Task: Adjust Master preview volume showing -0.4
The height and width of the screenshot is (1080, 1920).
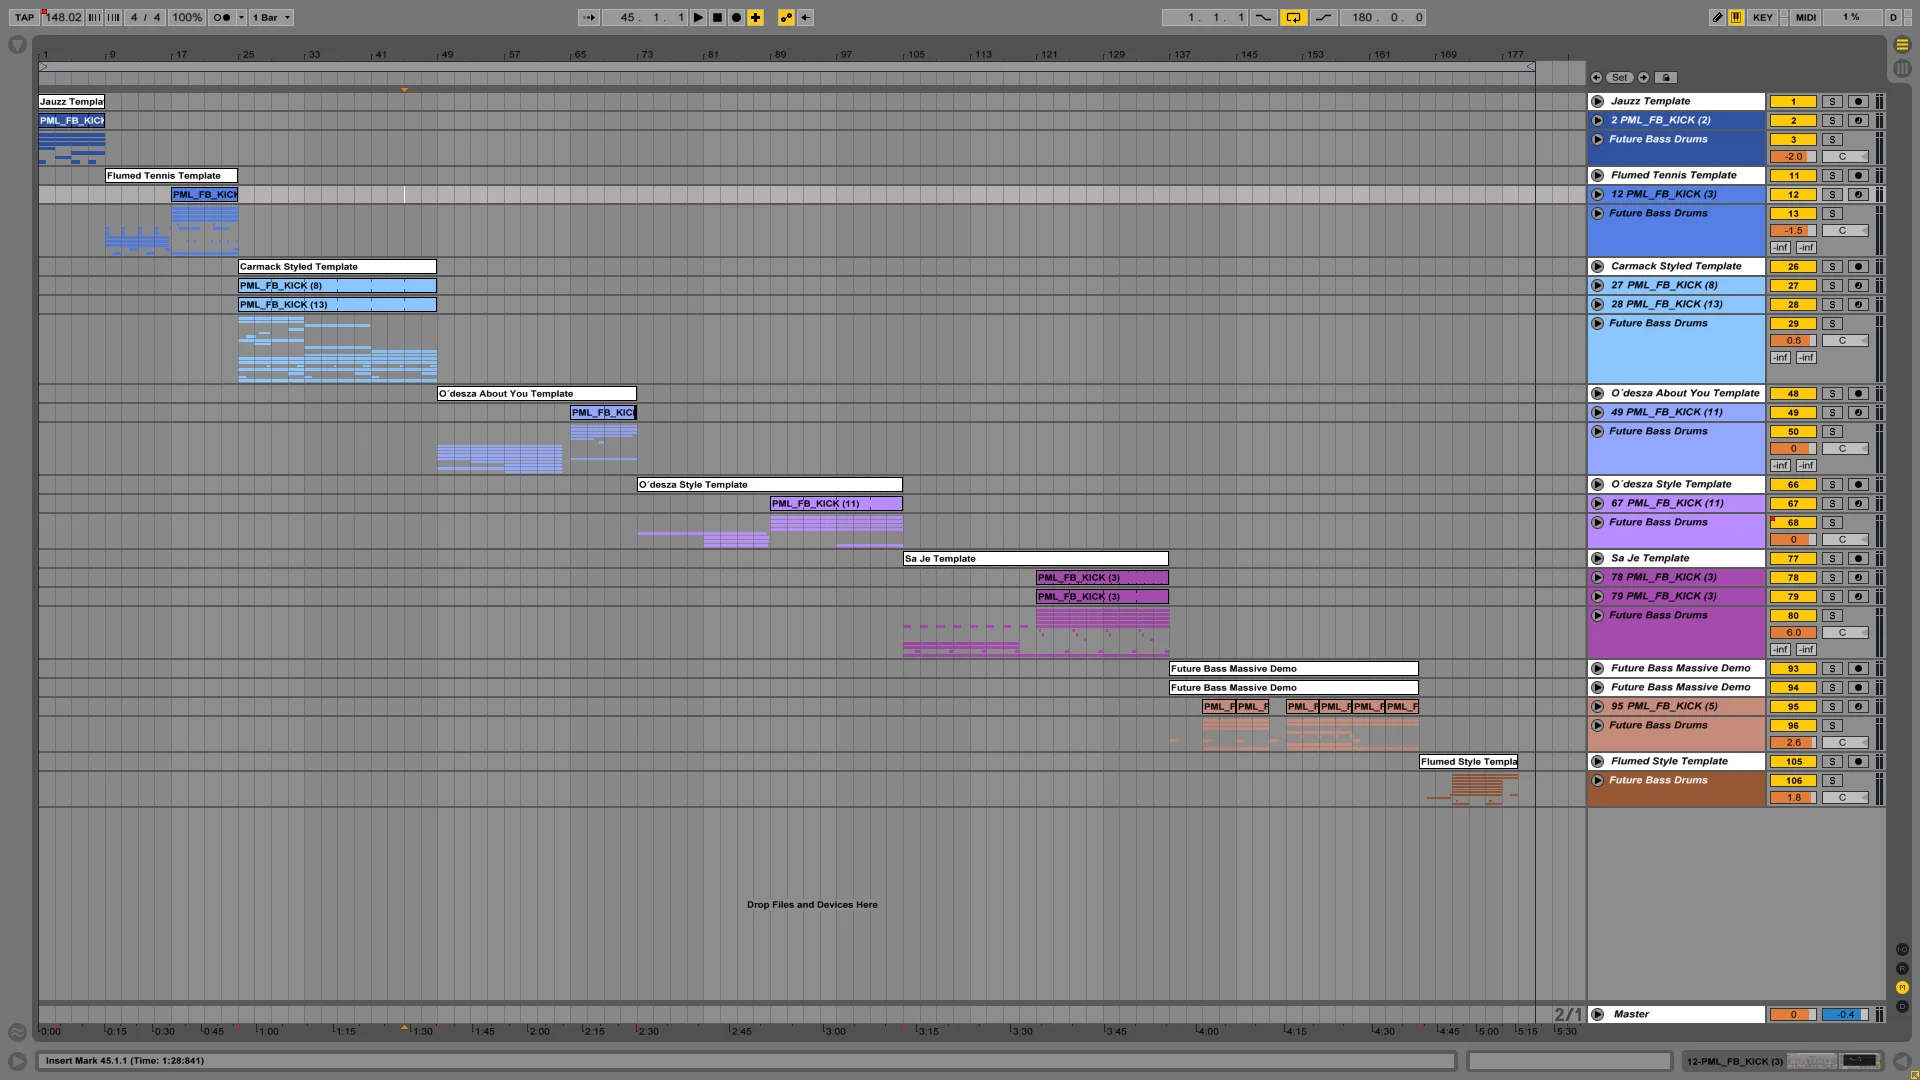Action: click(x=1845, y=1014)
